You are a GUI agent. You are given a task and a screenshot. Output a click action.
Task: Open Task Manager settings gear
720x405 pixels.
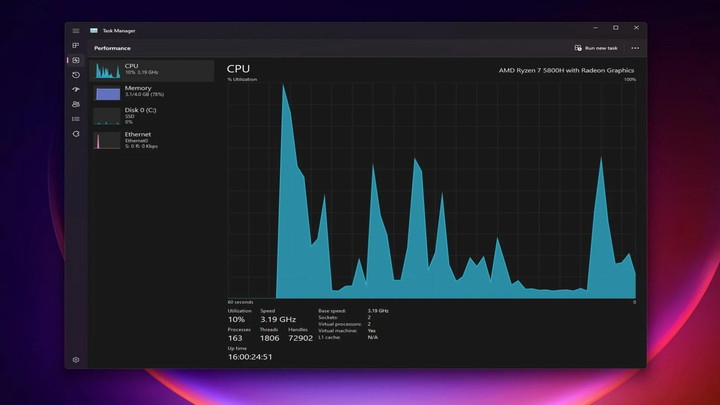tap(76, 359)
